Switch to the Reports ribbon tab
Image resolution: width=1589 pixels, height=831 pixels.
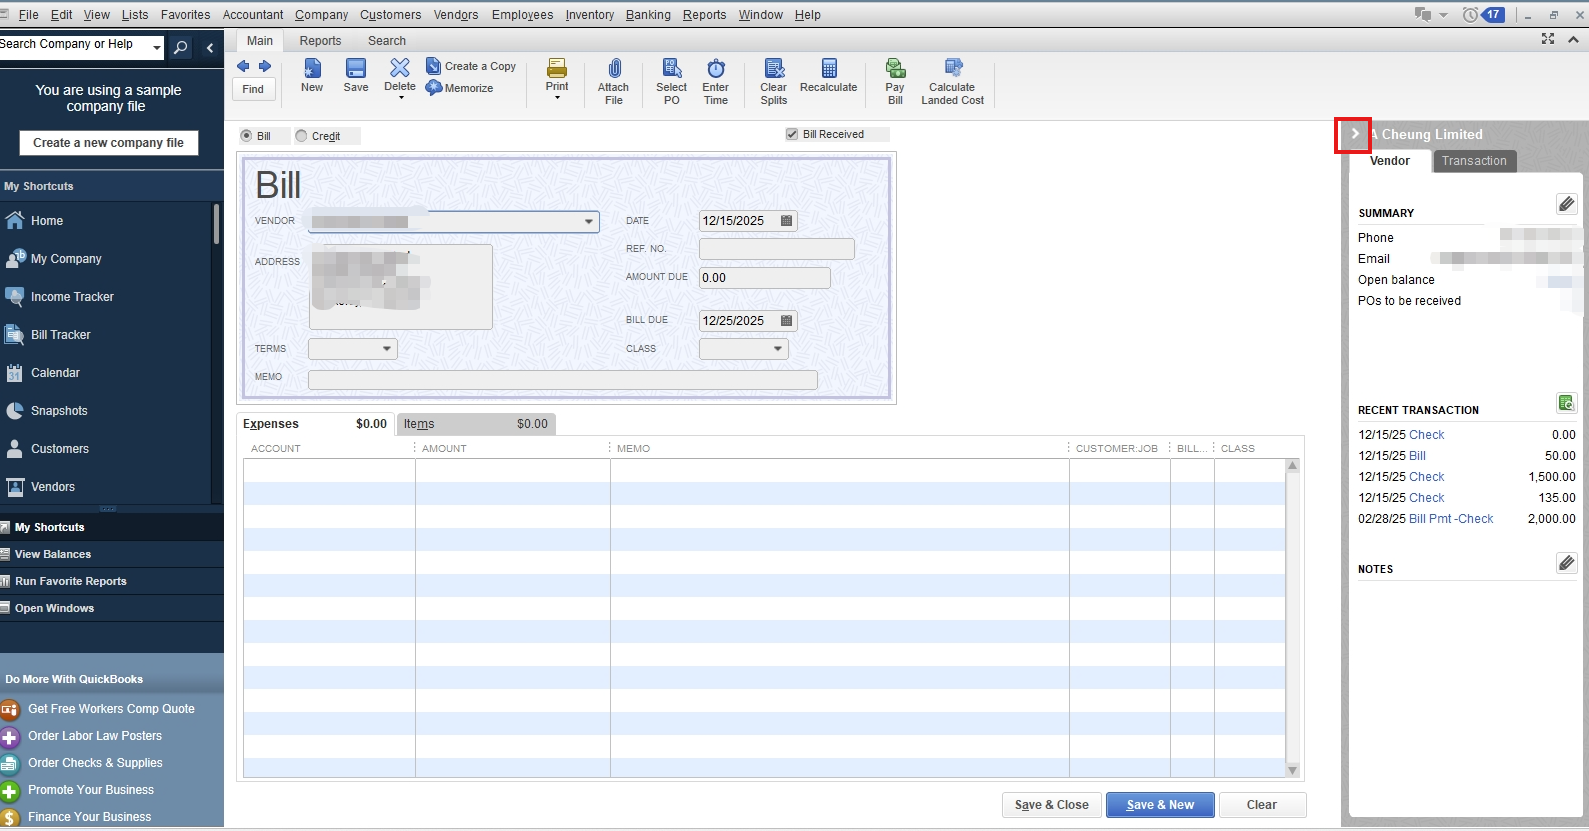tap(320, 41)
